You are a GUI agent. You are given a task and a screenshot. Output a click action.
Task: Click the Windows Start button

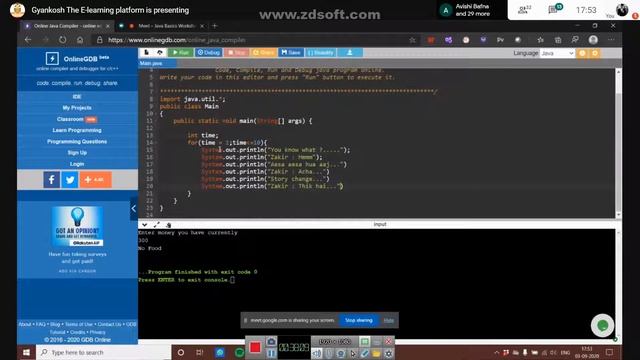click(x=26, y=352)
